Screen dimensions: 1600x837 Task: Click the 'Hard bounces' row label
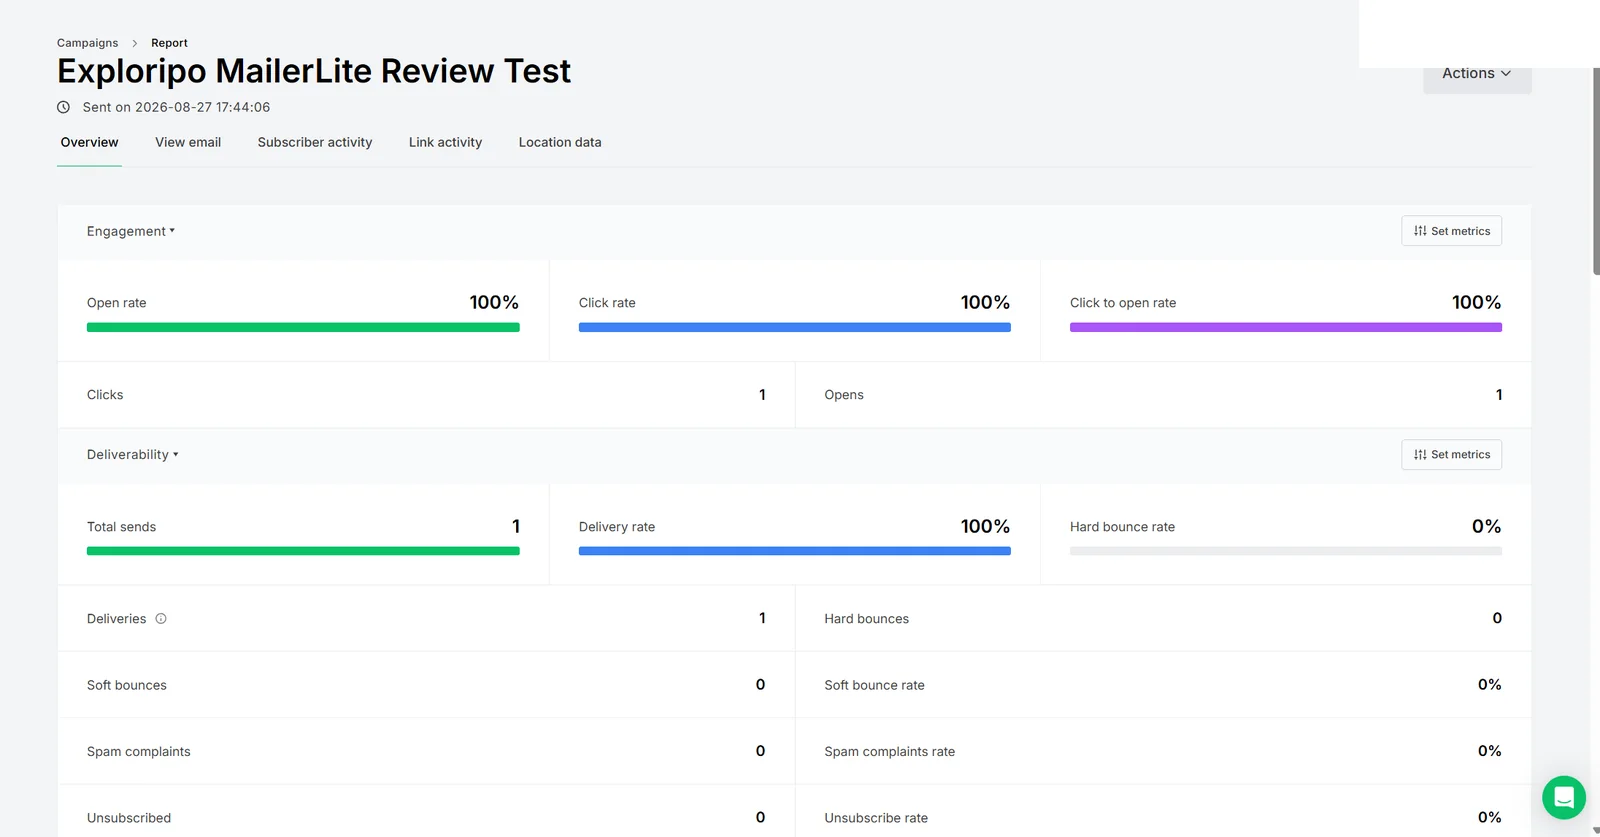[867, 619]
